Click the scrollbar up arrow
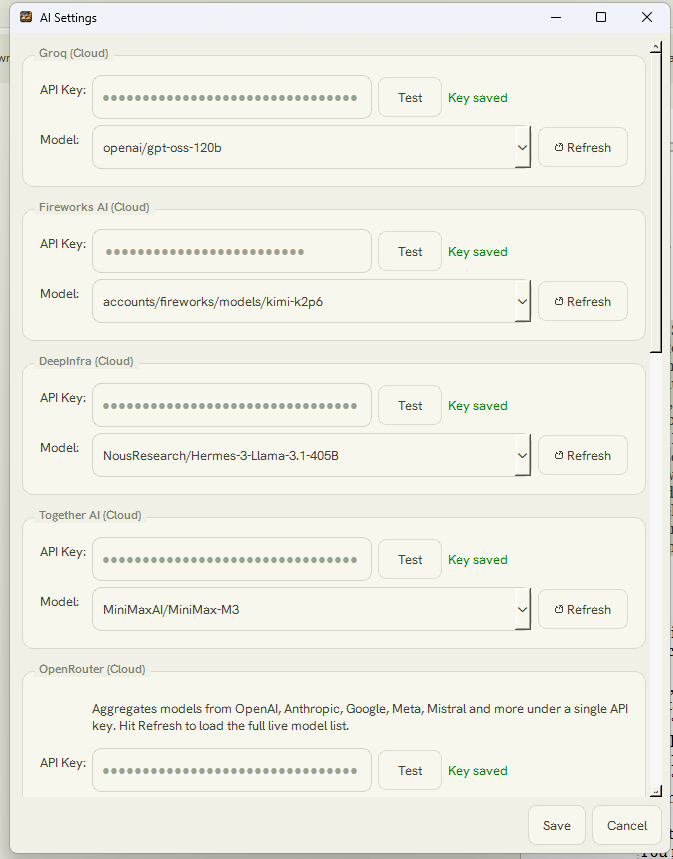Screen dimensions: 673x859 [656, 47]
